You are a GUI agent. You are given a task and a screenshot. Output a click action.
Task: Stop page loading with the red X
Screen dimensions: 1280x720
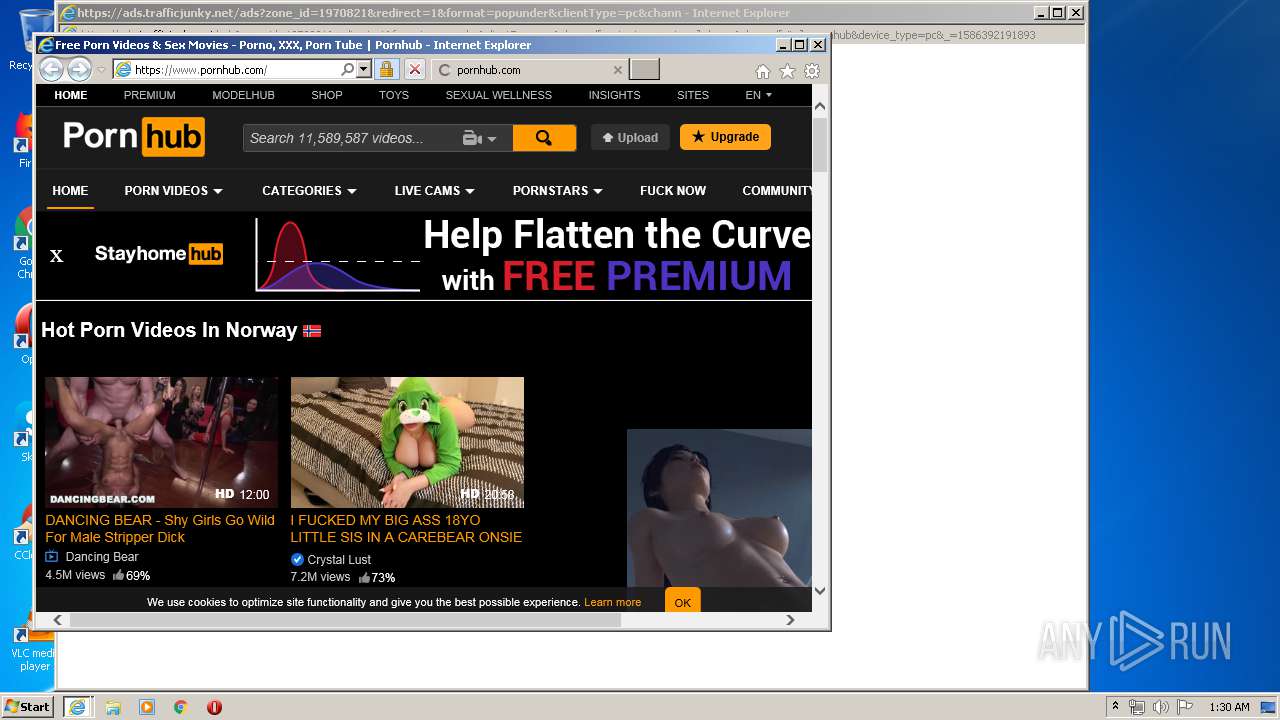pyautogui.click(x=415, y=70)
